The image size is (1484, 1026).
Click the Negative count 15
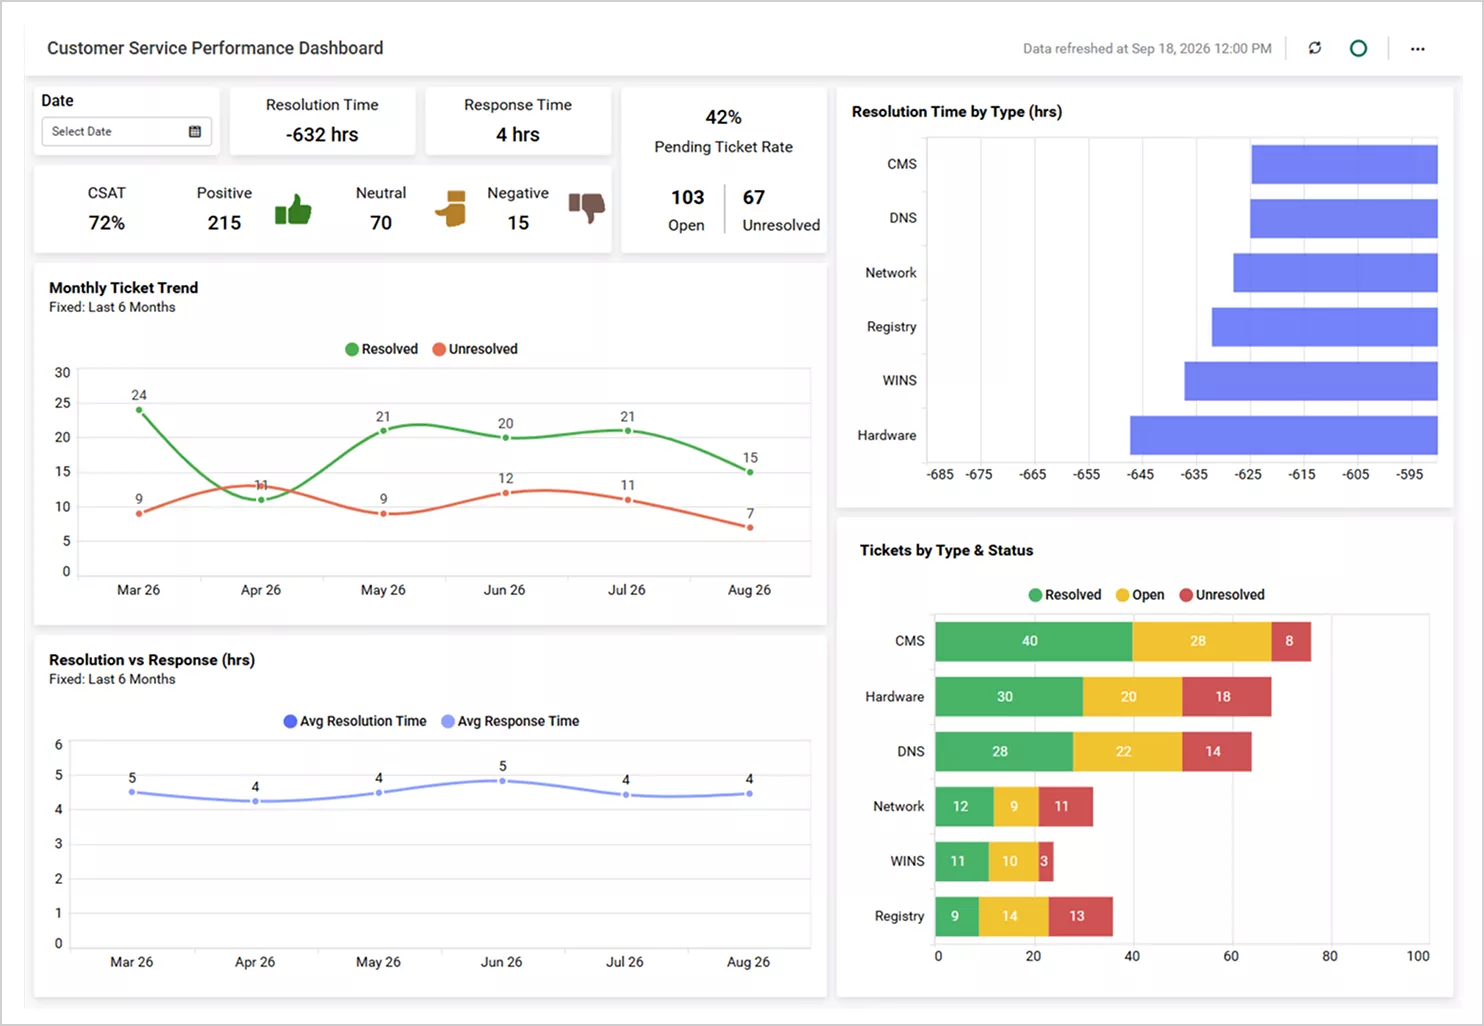coord(518,223)
